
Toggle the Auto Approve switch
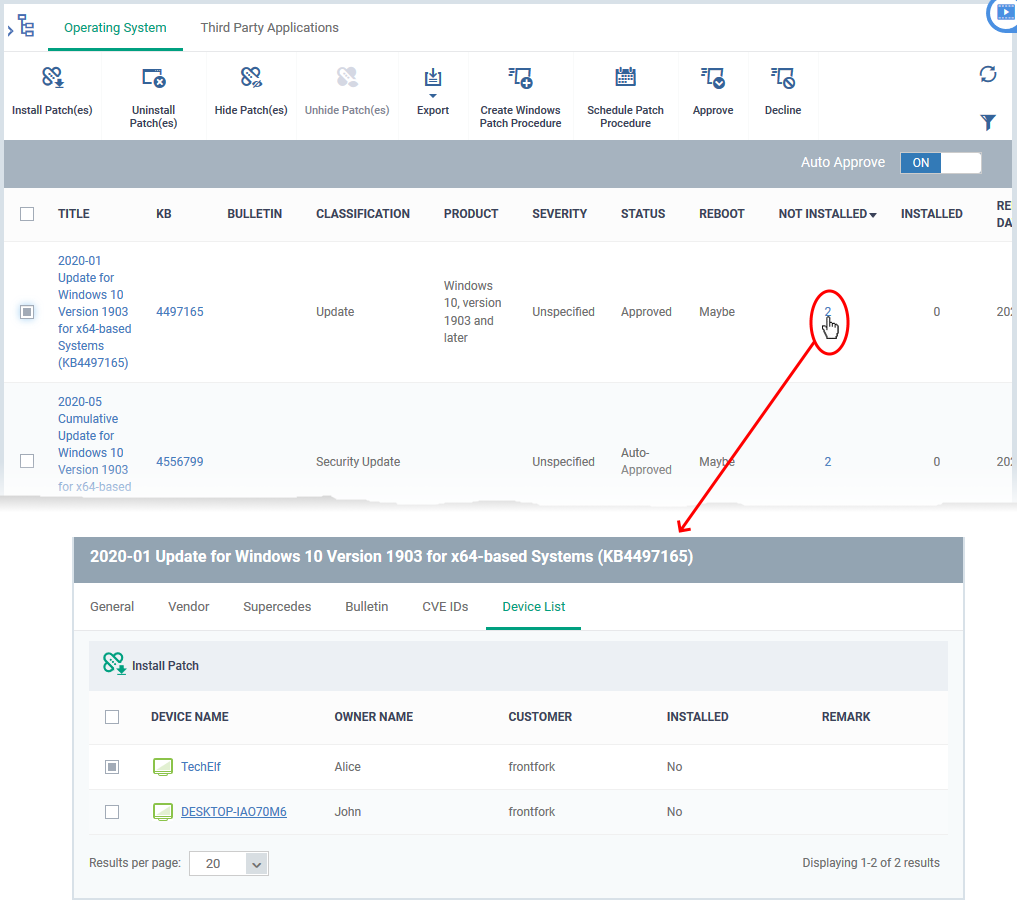(x=940, y=163)
